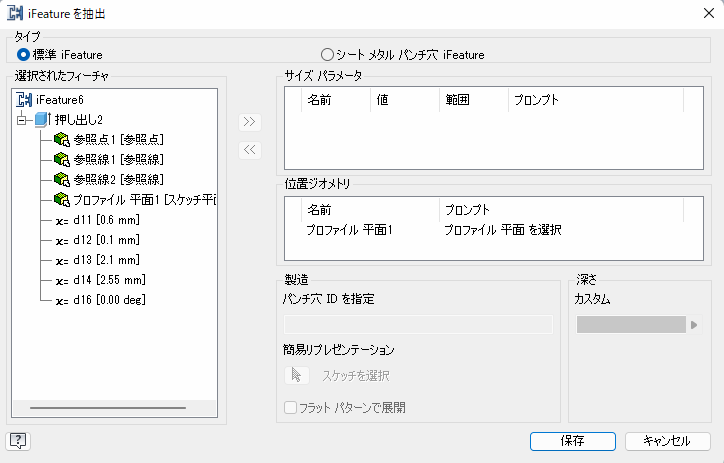Click the パンチ穴 ID input field

coord(418,325)
